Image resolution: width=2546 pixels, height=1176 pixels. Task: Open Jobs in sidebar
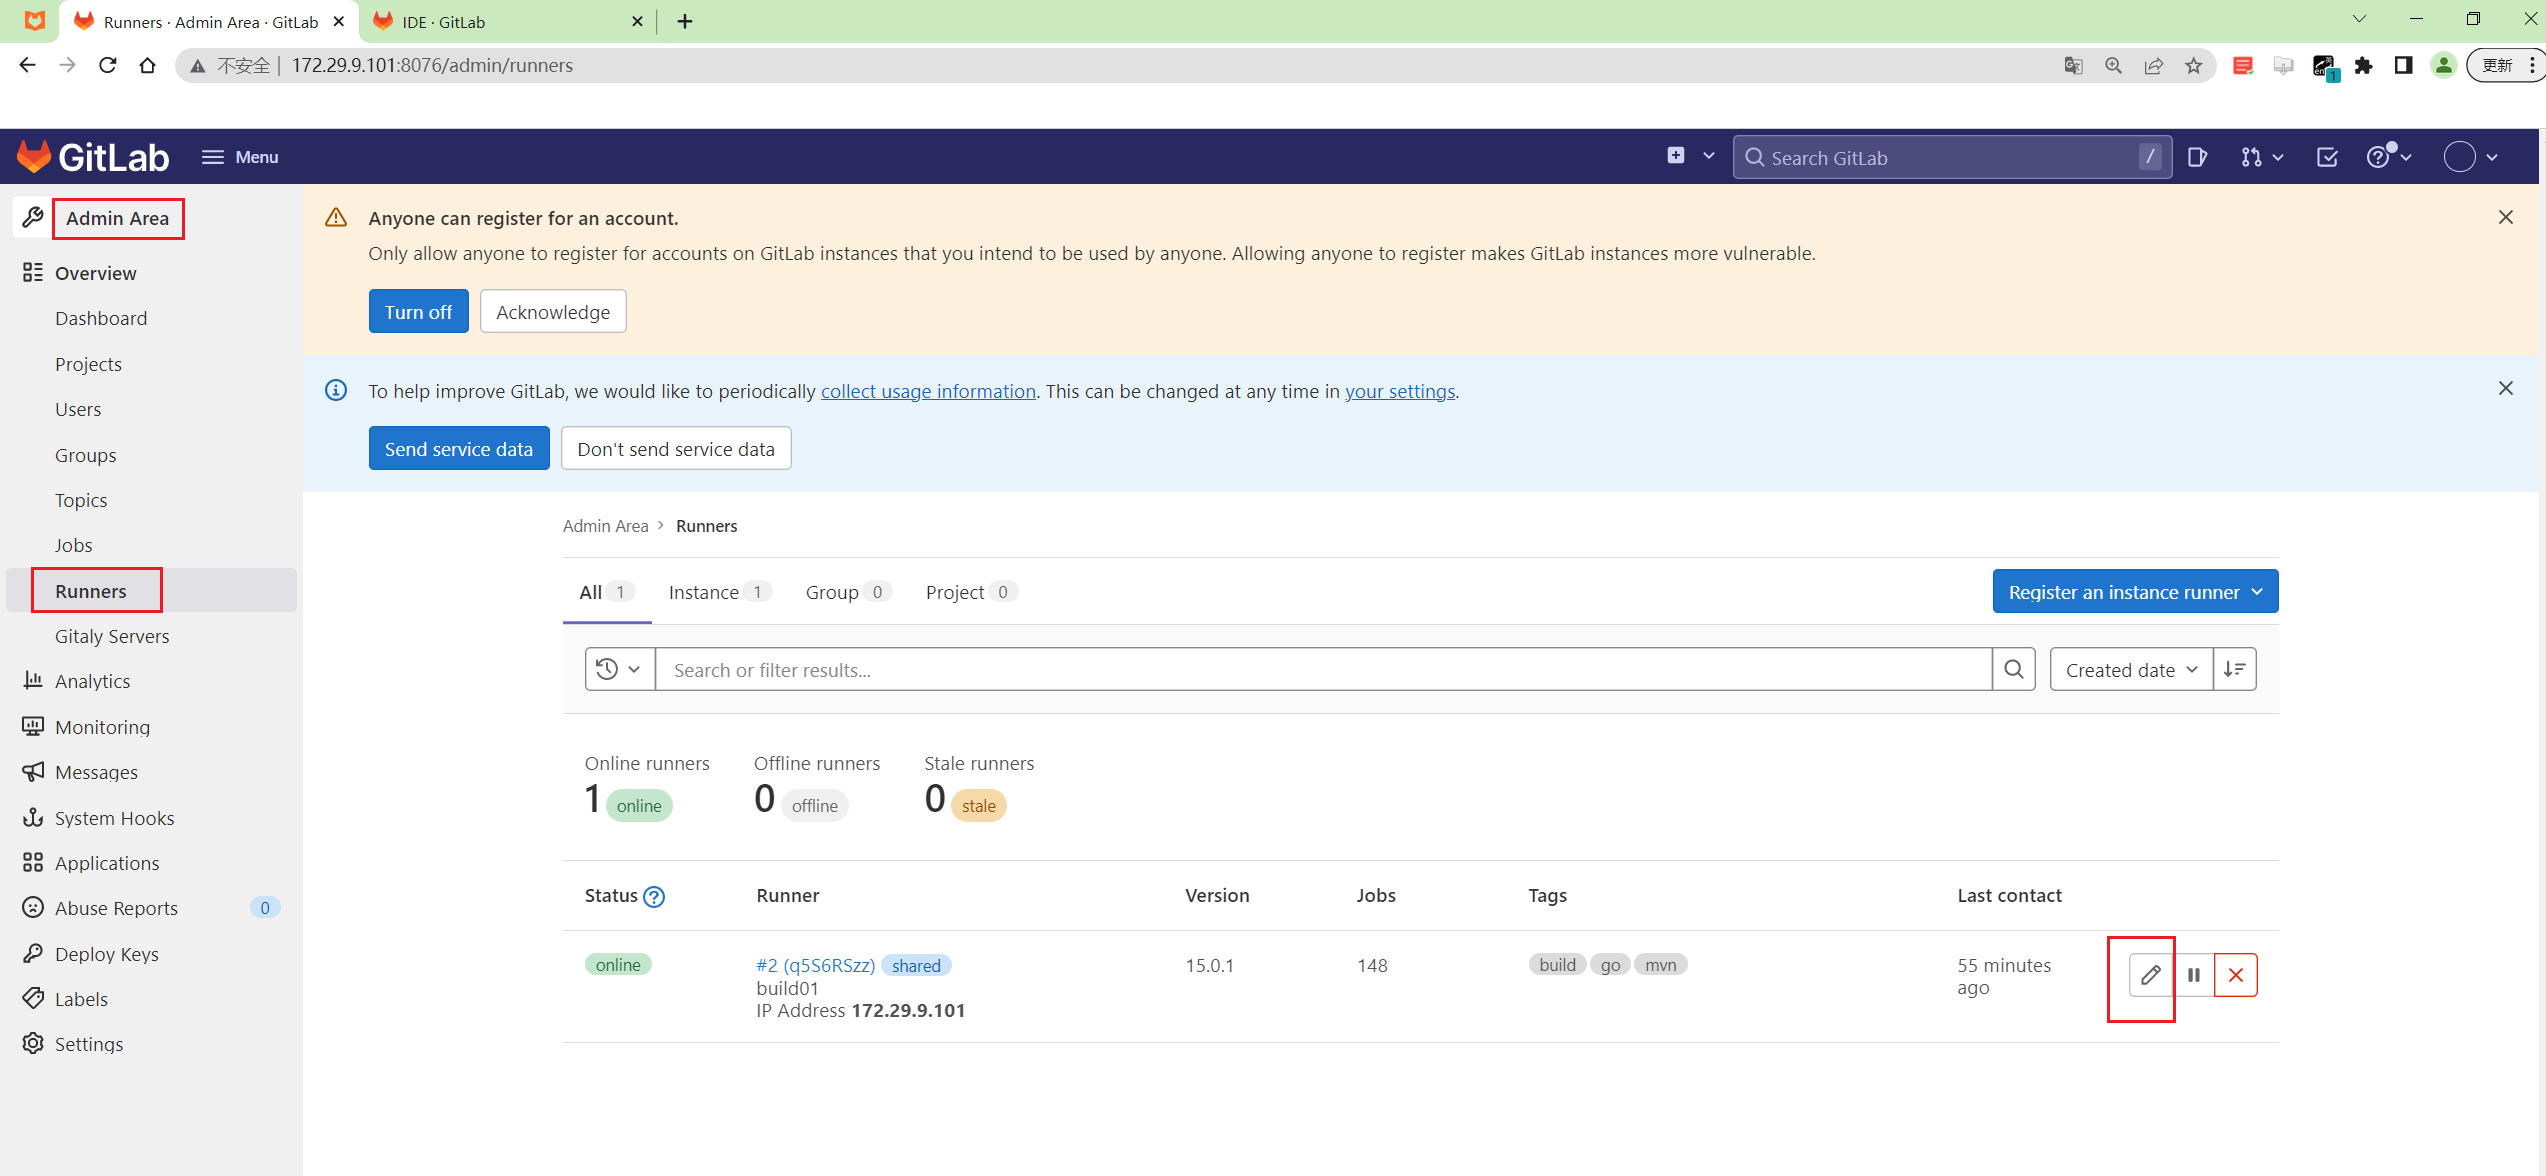click(x=73, y=545)
